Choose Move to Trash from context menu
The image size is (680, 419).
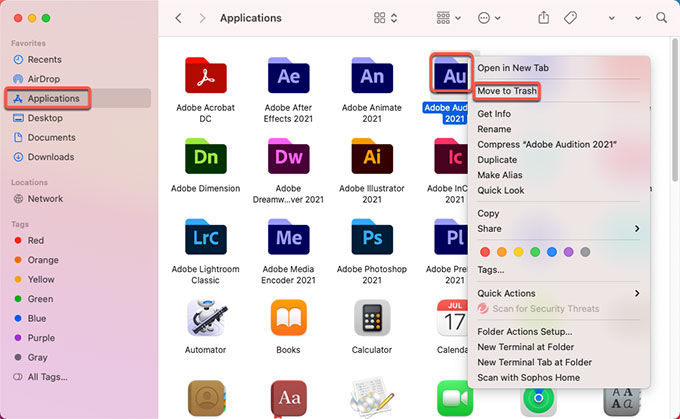click(507, 91)
